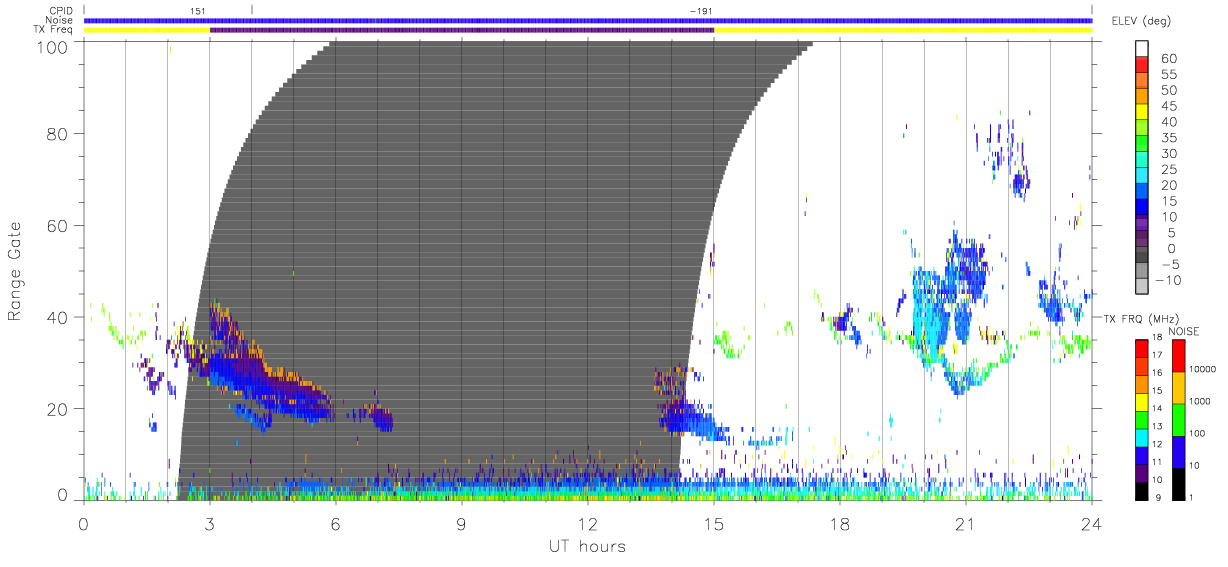The width and height of the screenshot is (1228, 567).
Task: Pick the red ELEV swatch between 55 and 60
Action: tap(1142, 66)
